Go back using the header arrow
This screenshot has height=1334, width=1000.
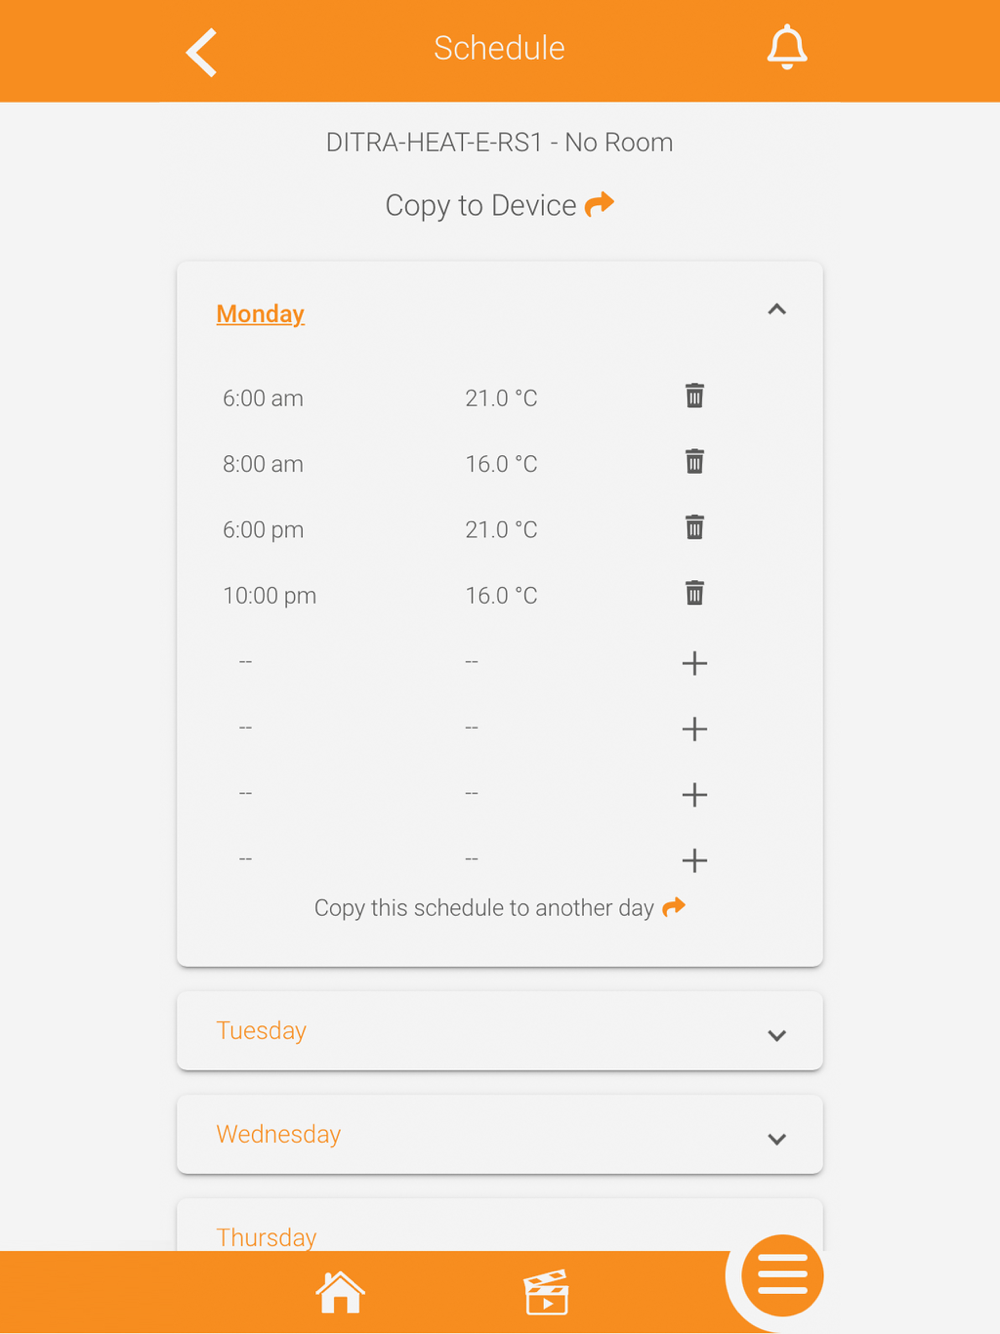pyautogui.click(x=201, y=52)
